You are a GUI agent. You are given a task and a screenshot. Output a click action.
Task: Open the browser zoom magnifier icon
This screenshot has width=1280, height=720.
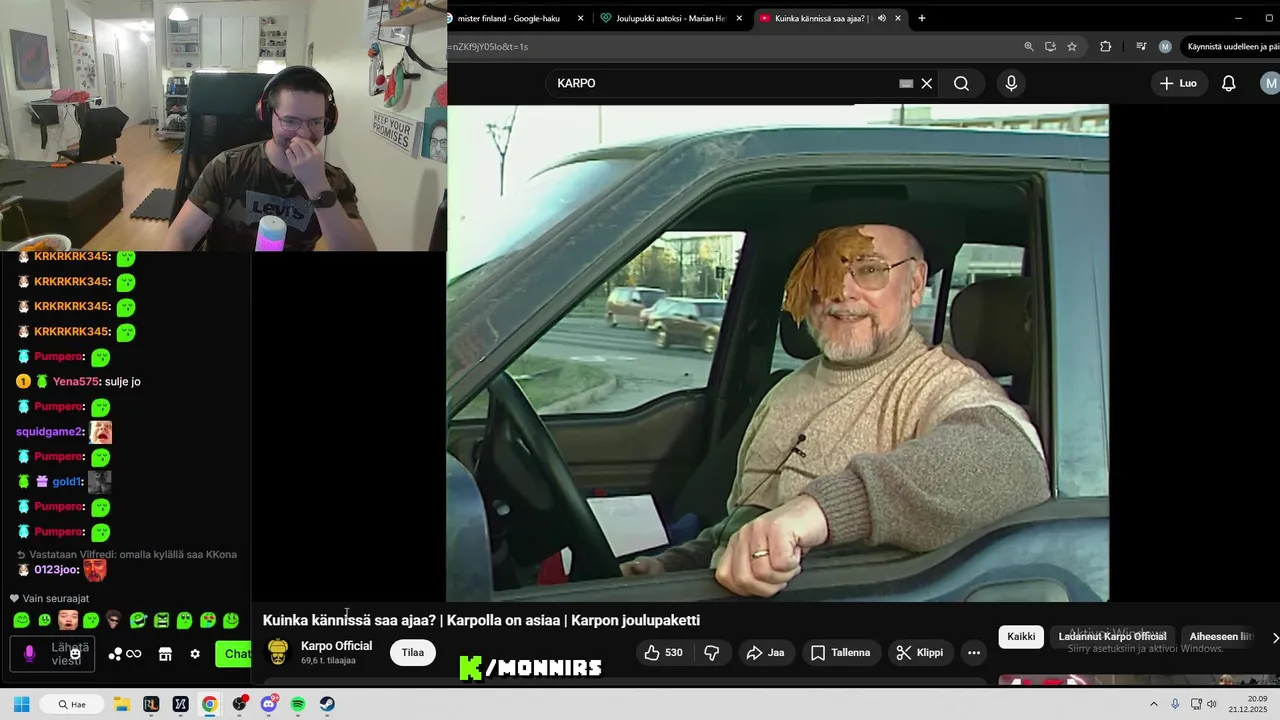click(x=1029, y=46)
